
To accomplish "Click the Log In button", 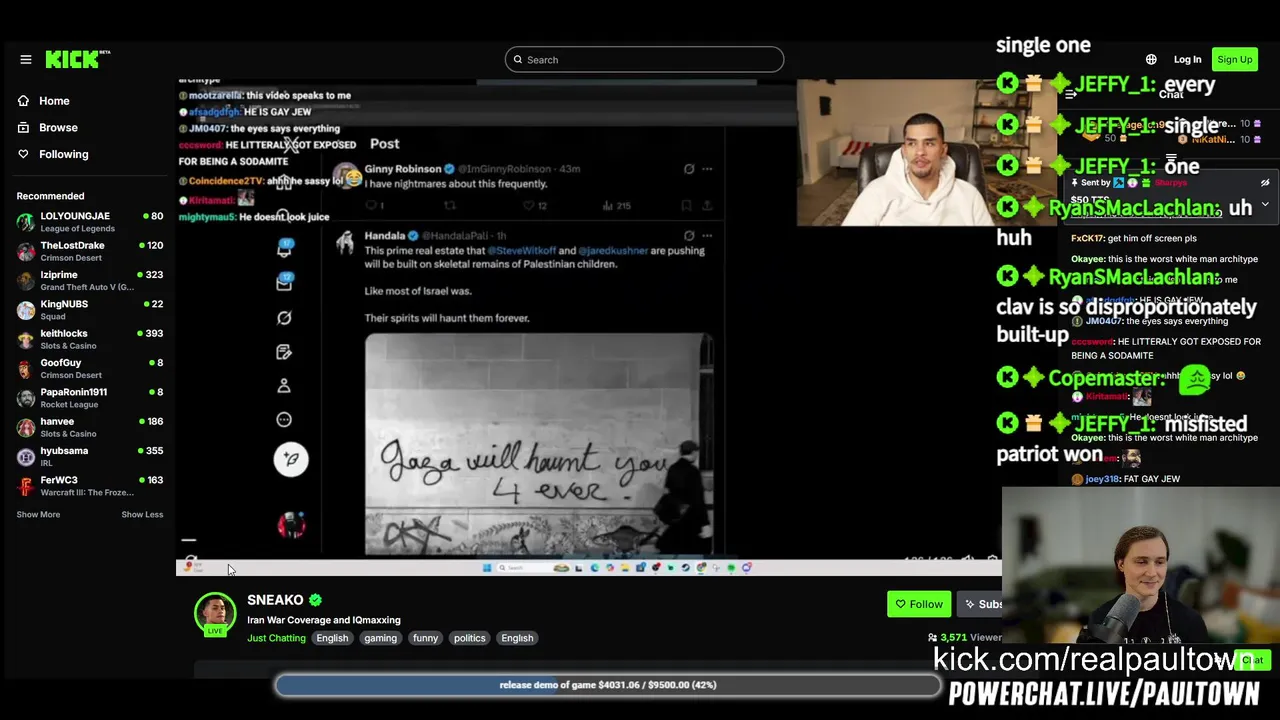I will pyautogui.click(x=1187, y=59).
